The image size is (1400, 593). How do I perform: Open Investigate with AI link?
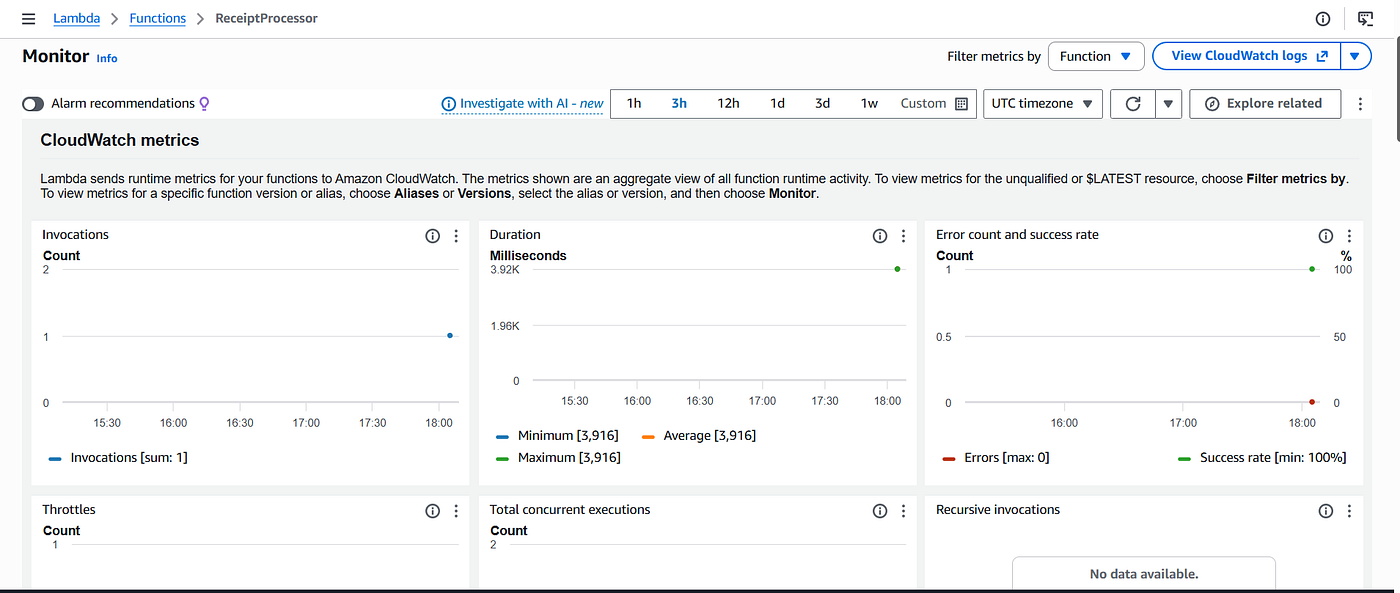click(523, 103)
